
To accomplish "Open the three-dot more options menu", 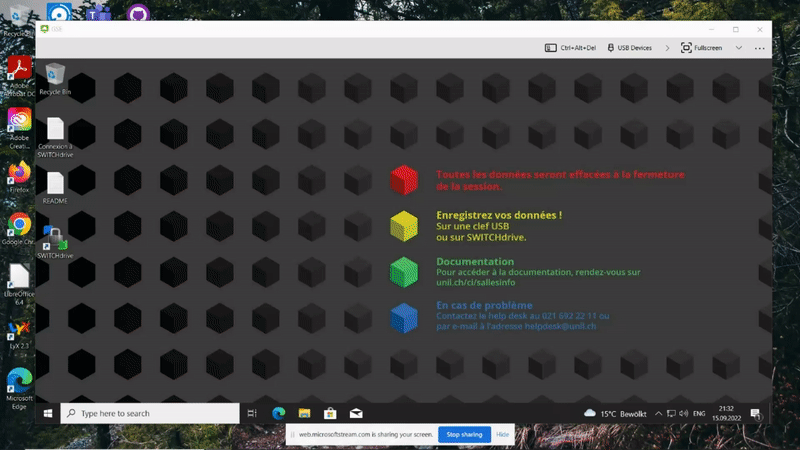I will (x=760, y=47).
